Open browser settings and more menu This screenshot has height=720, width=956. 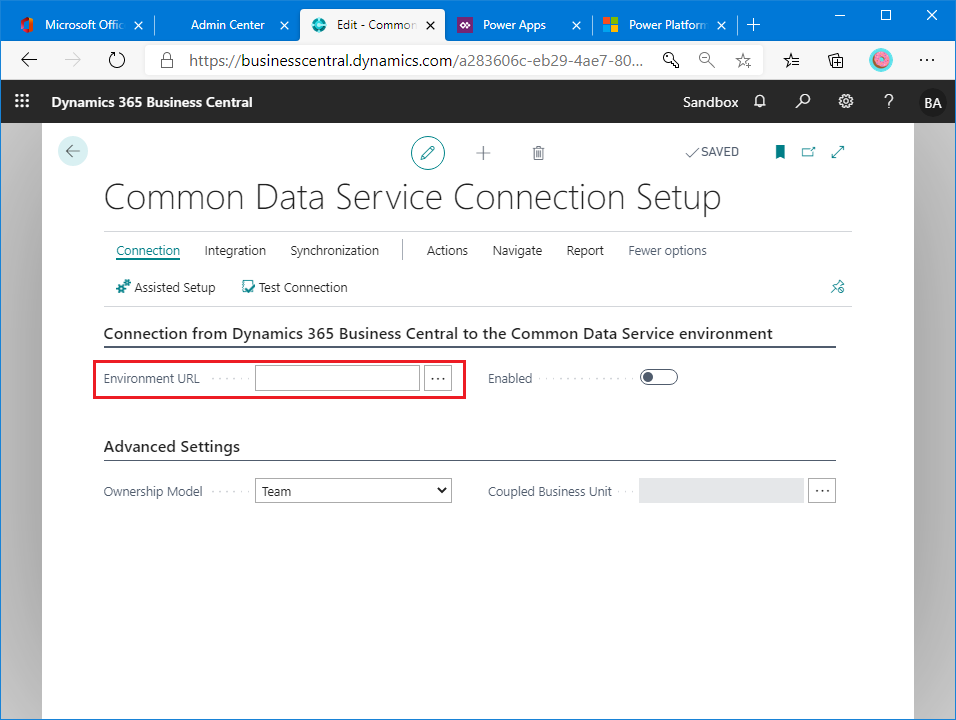click(x=927, y=60)
